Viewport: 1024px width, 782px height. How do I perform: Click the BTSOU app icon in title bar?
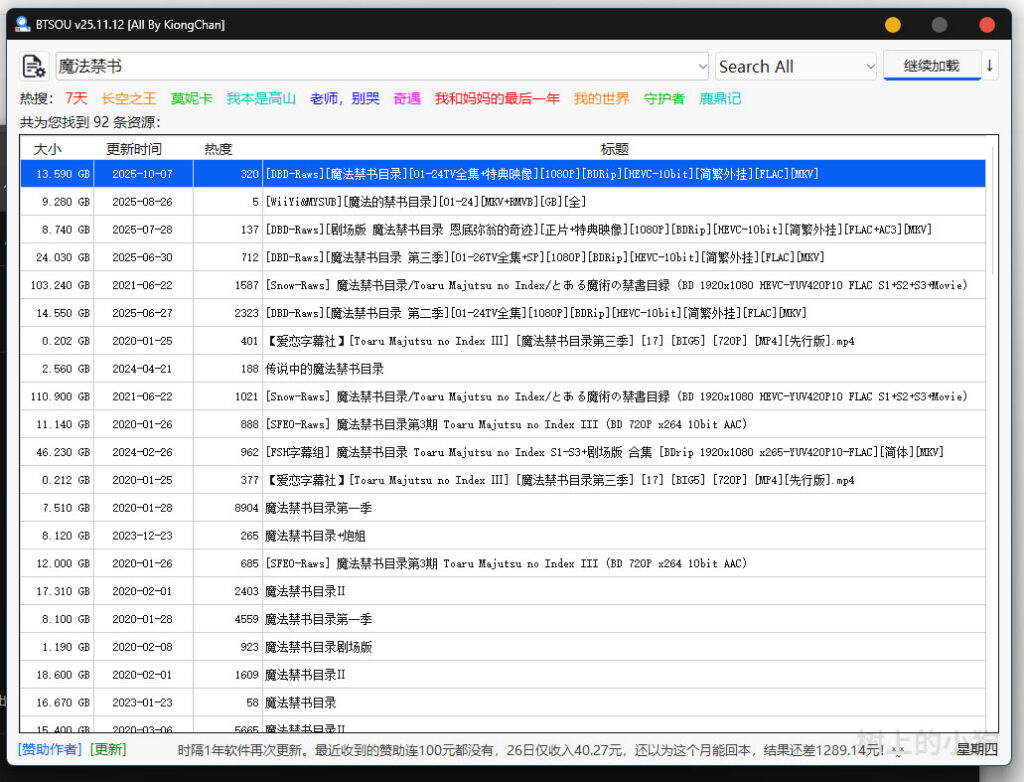pos(22,24)
